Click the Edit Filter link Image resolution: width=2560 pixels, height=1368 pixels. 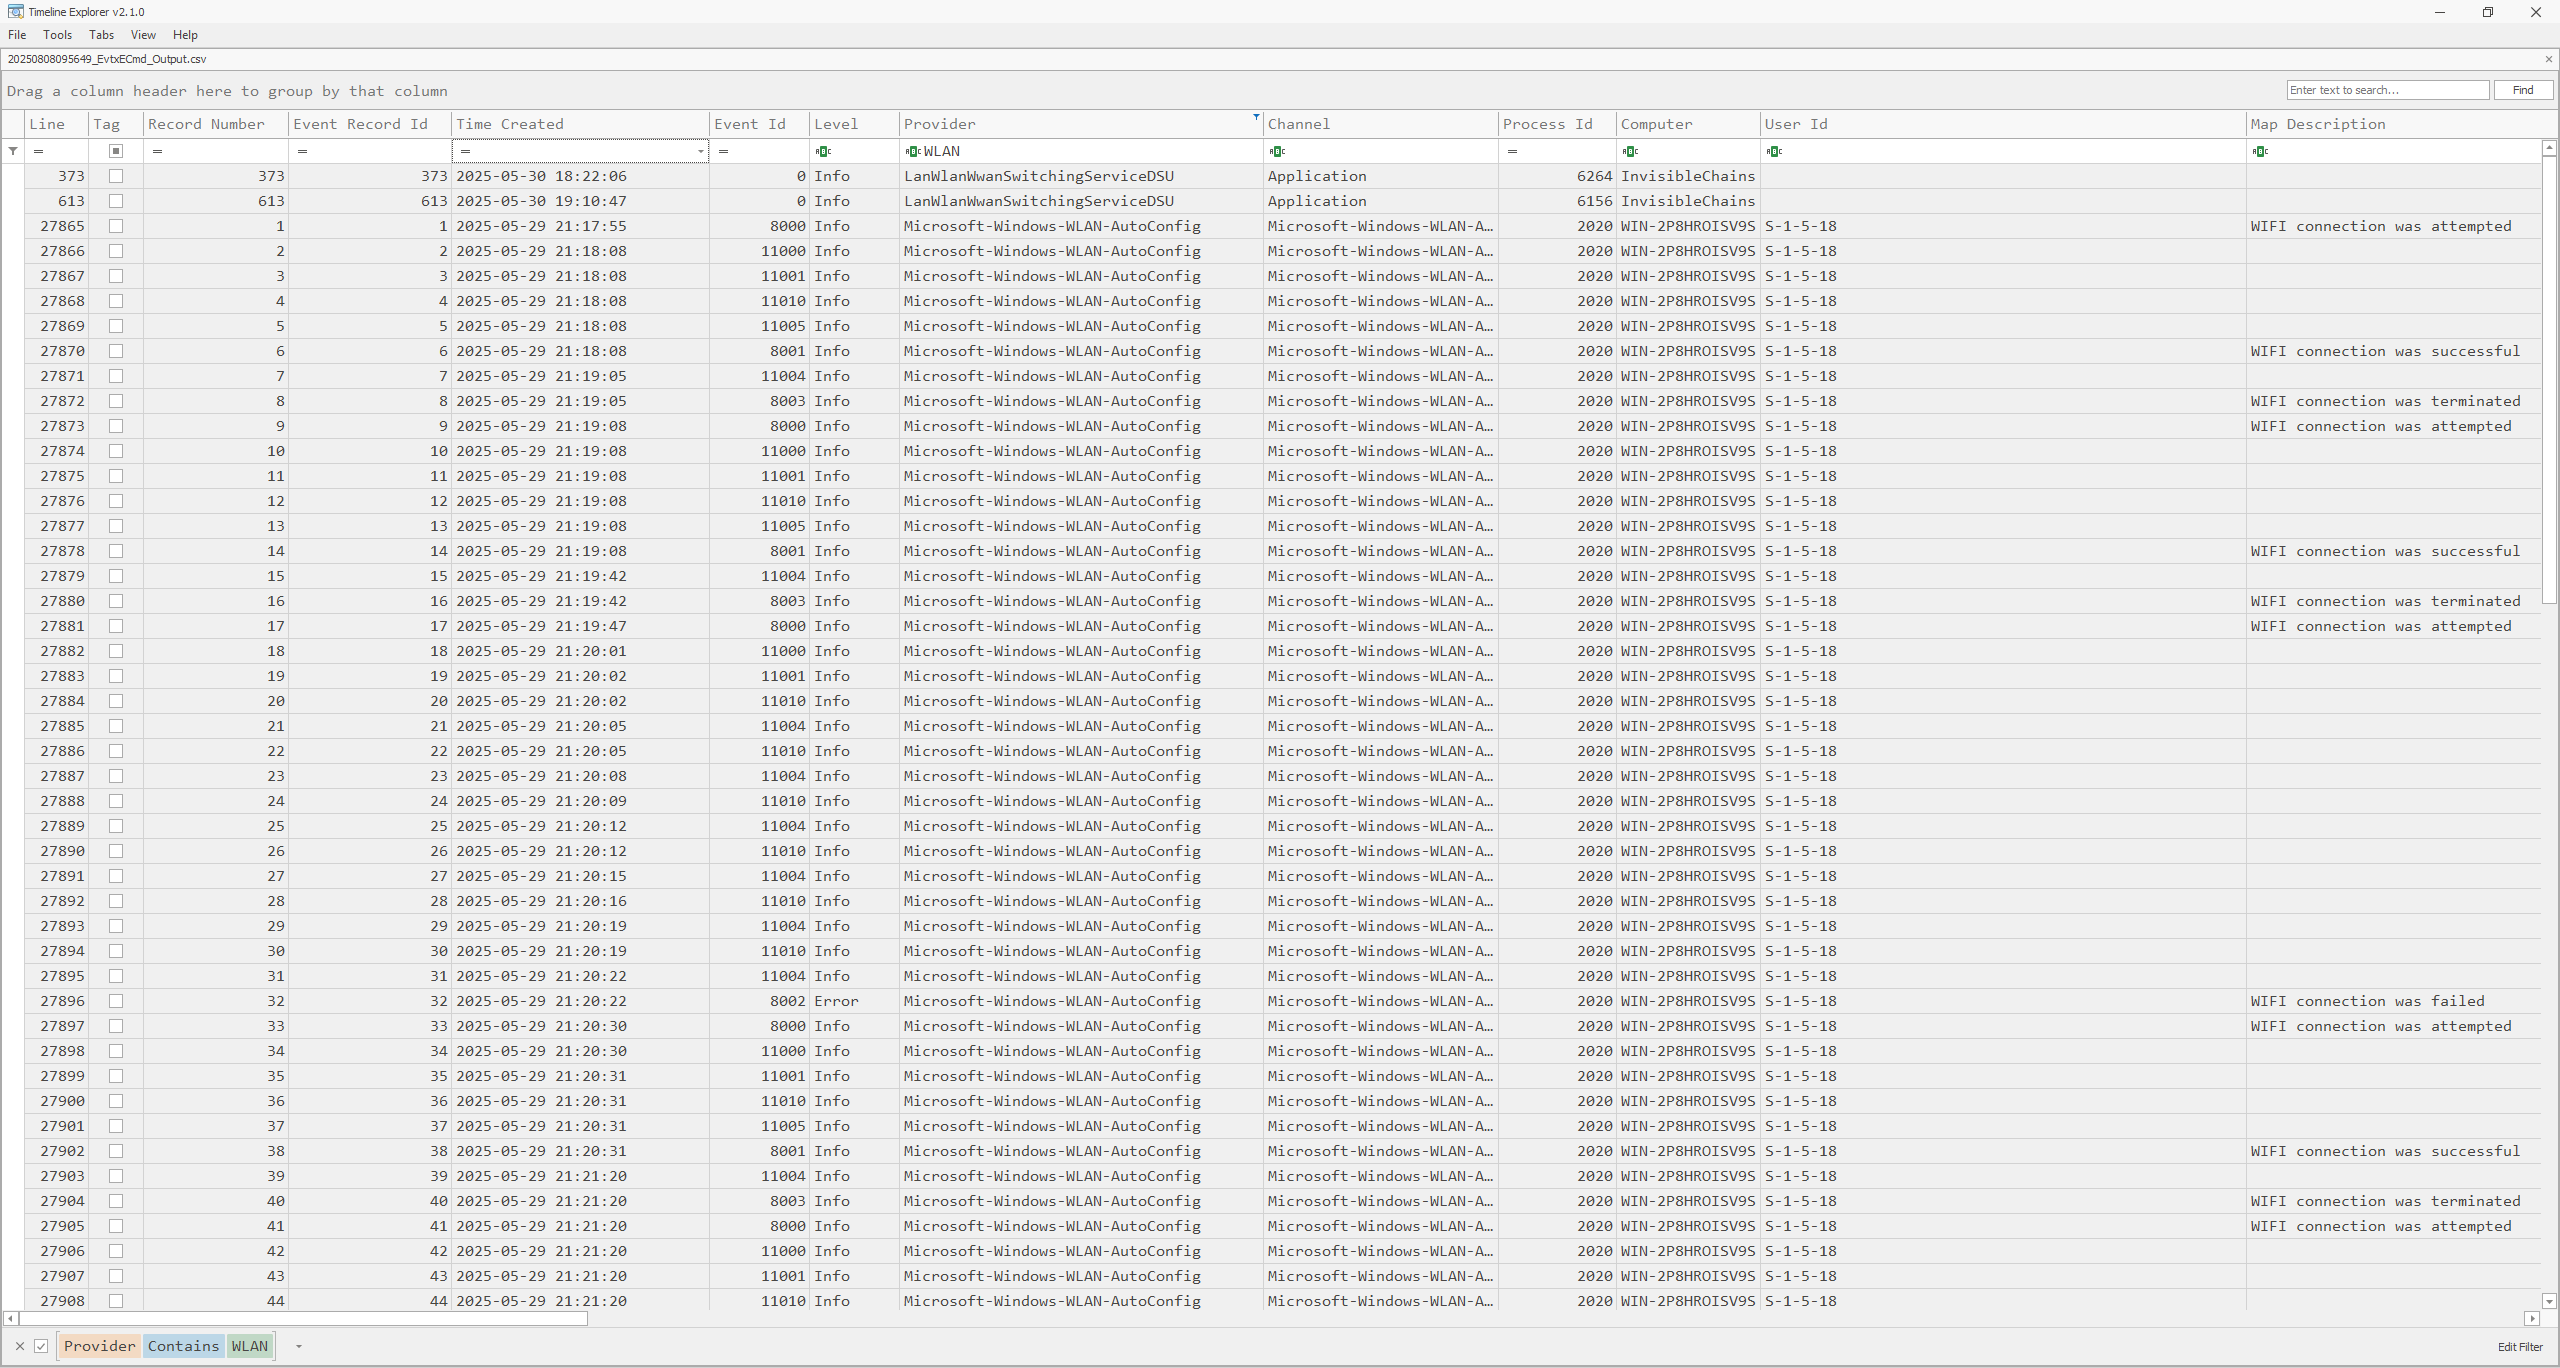click(2519, 1346)
